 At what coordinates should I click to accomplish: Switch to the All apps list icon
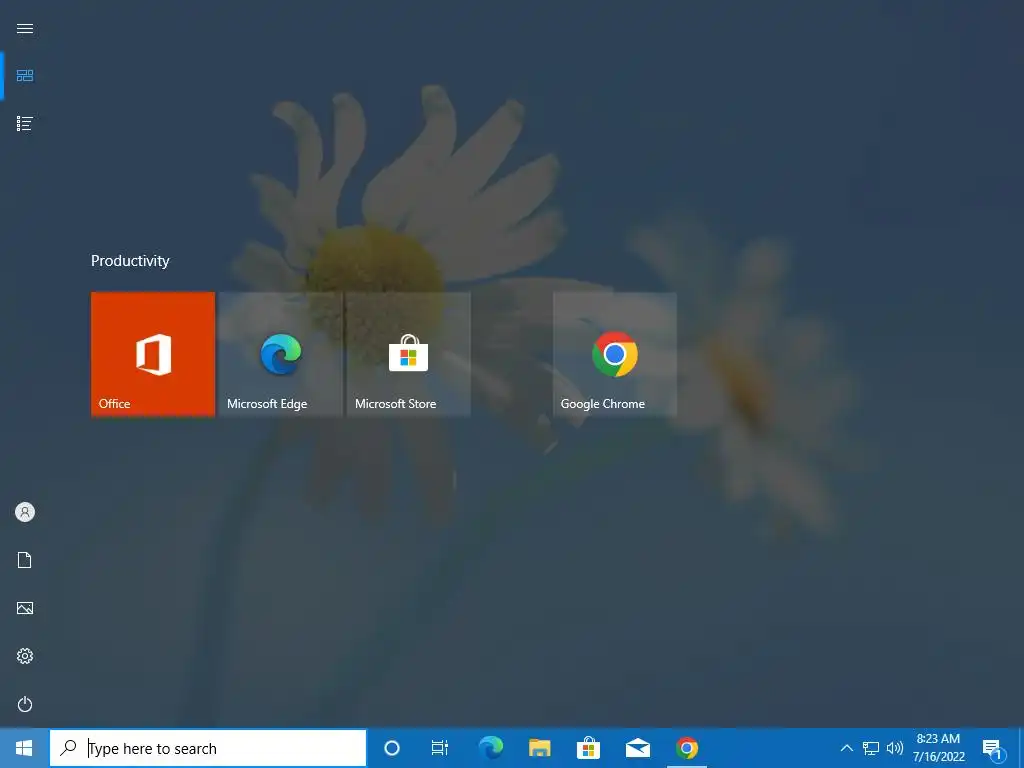25,123
